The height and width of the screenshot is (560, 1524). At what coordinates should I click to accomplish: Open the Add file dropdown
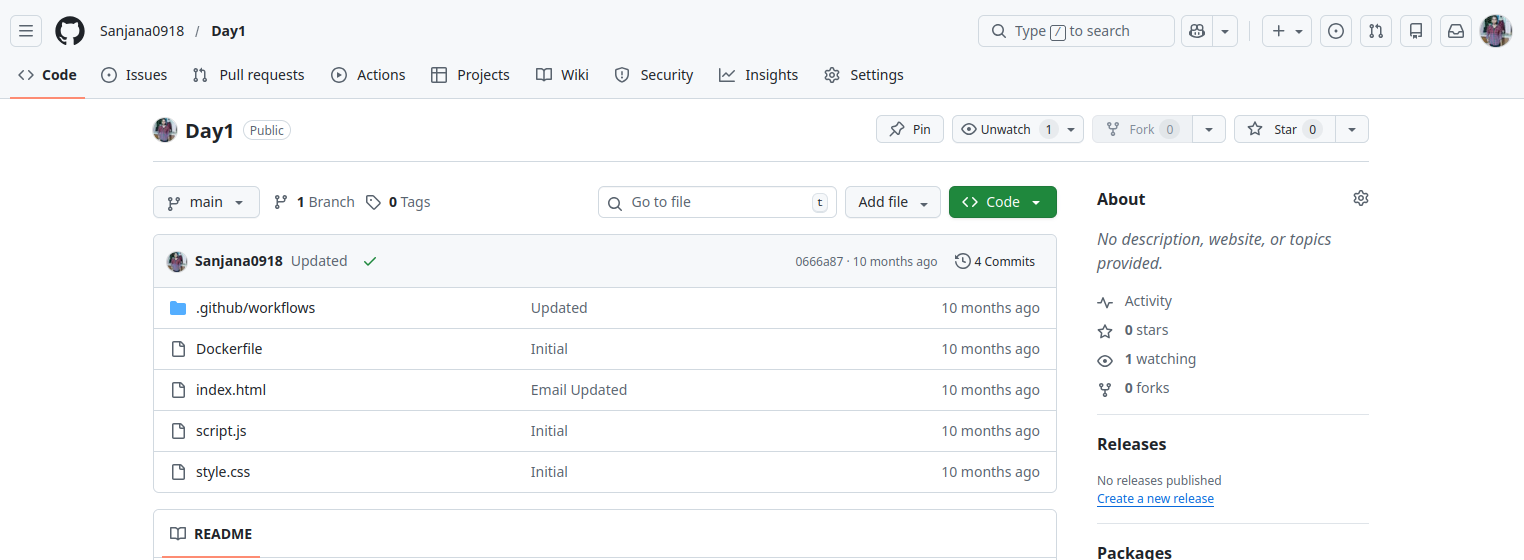[x=893, y=202]
